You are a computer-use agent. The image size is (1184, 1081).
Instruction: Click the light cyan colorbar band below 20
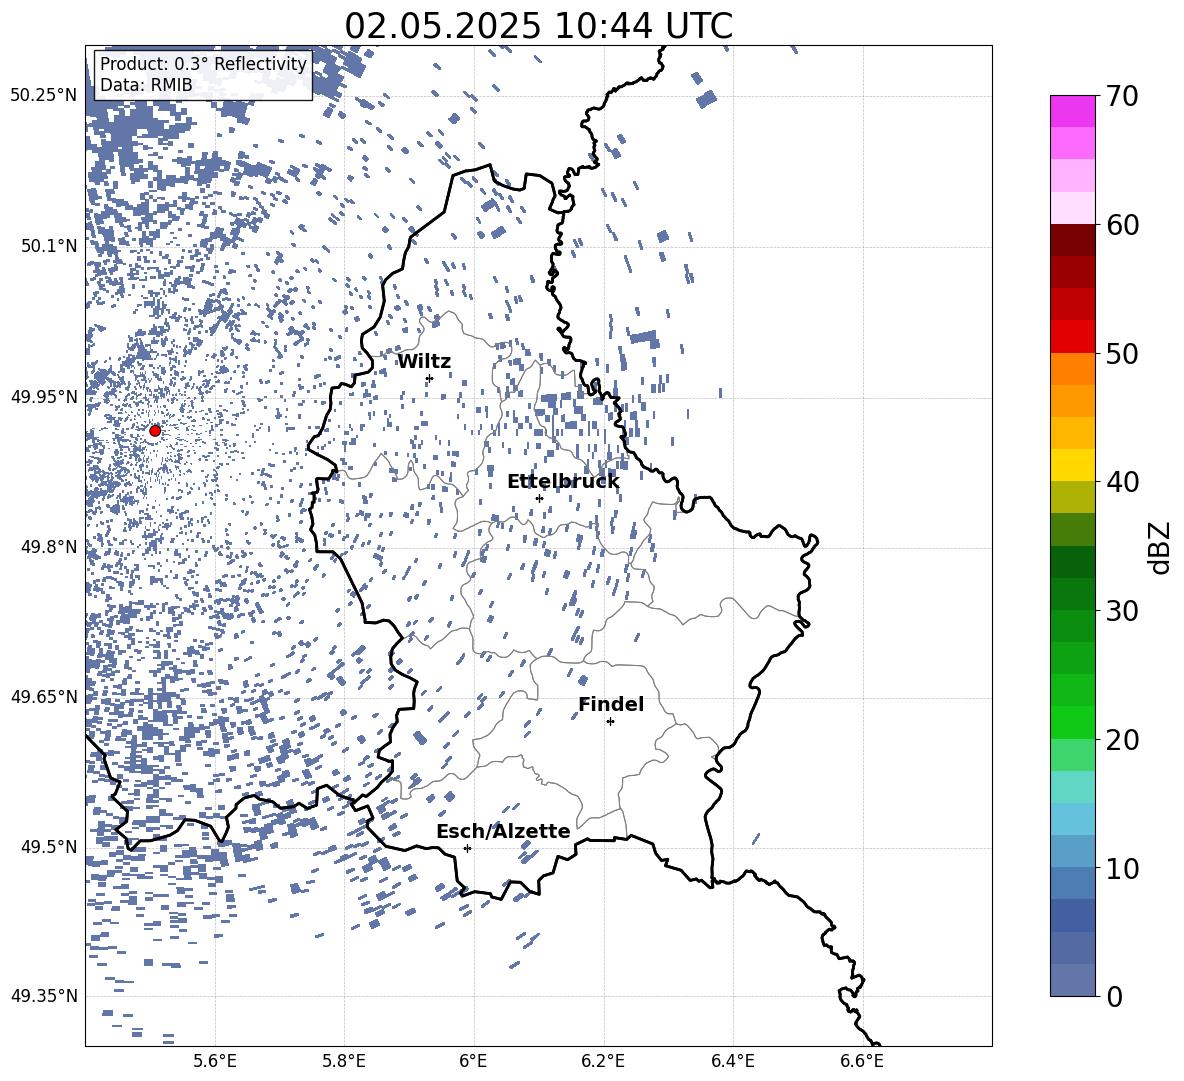[x=1072, y=787]
